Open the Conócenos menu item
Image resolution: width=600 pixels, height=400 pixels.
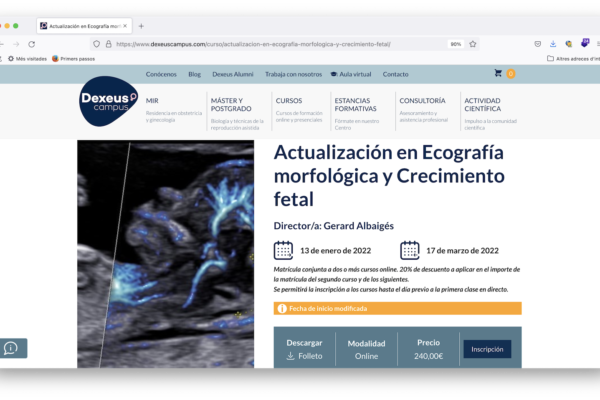[x=161, y=74]
